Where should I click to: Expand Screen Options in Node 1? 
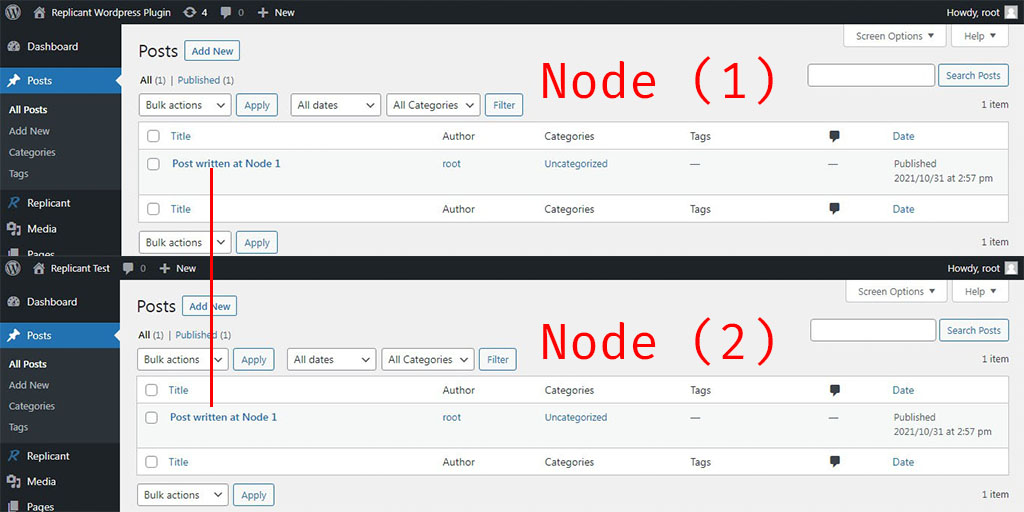[895, 36]
